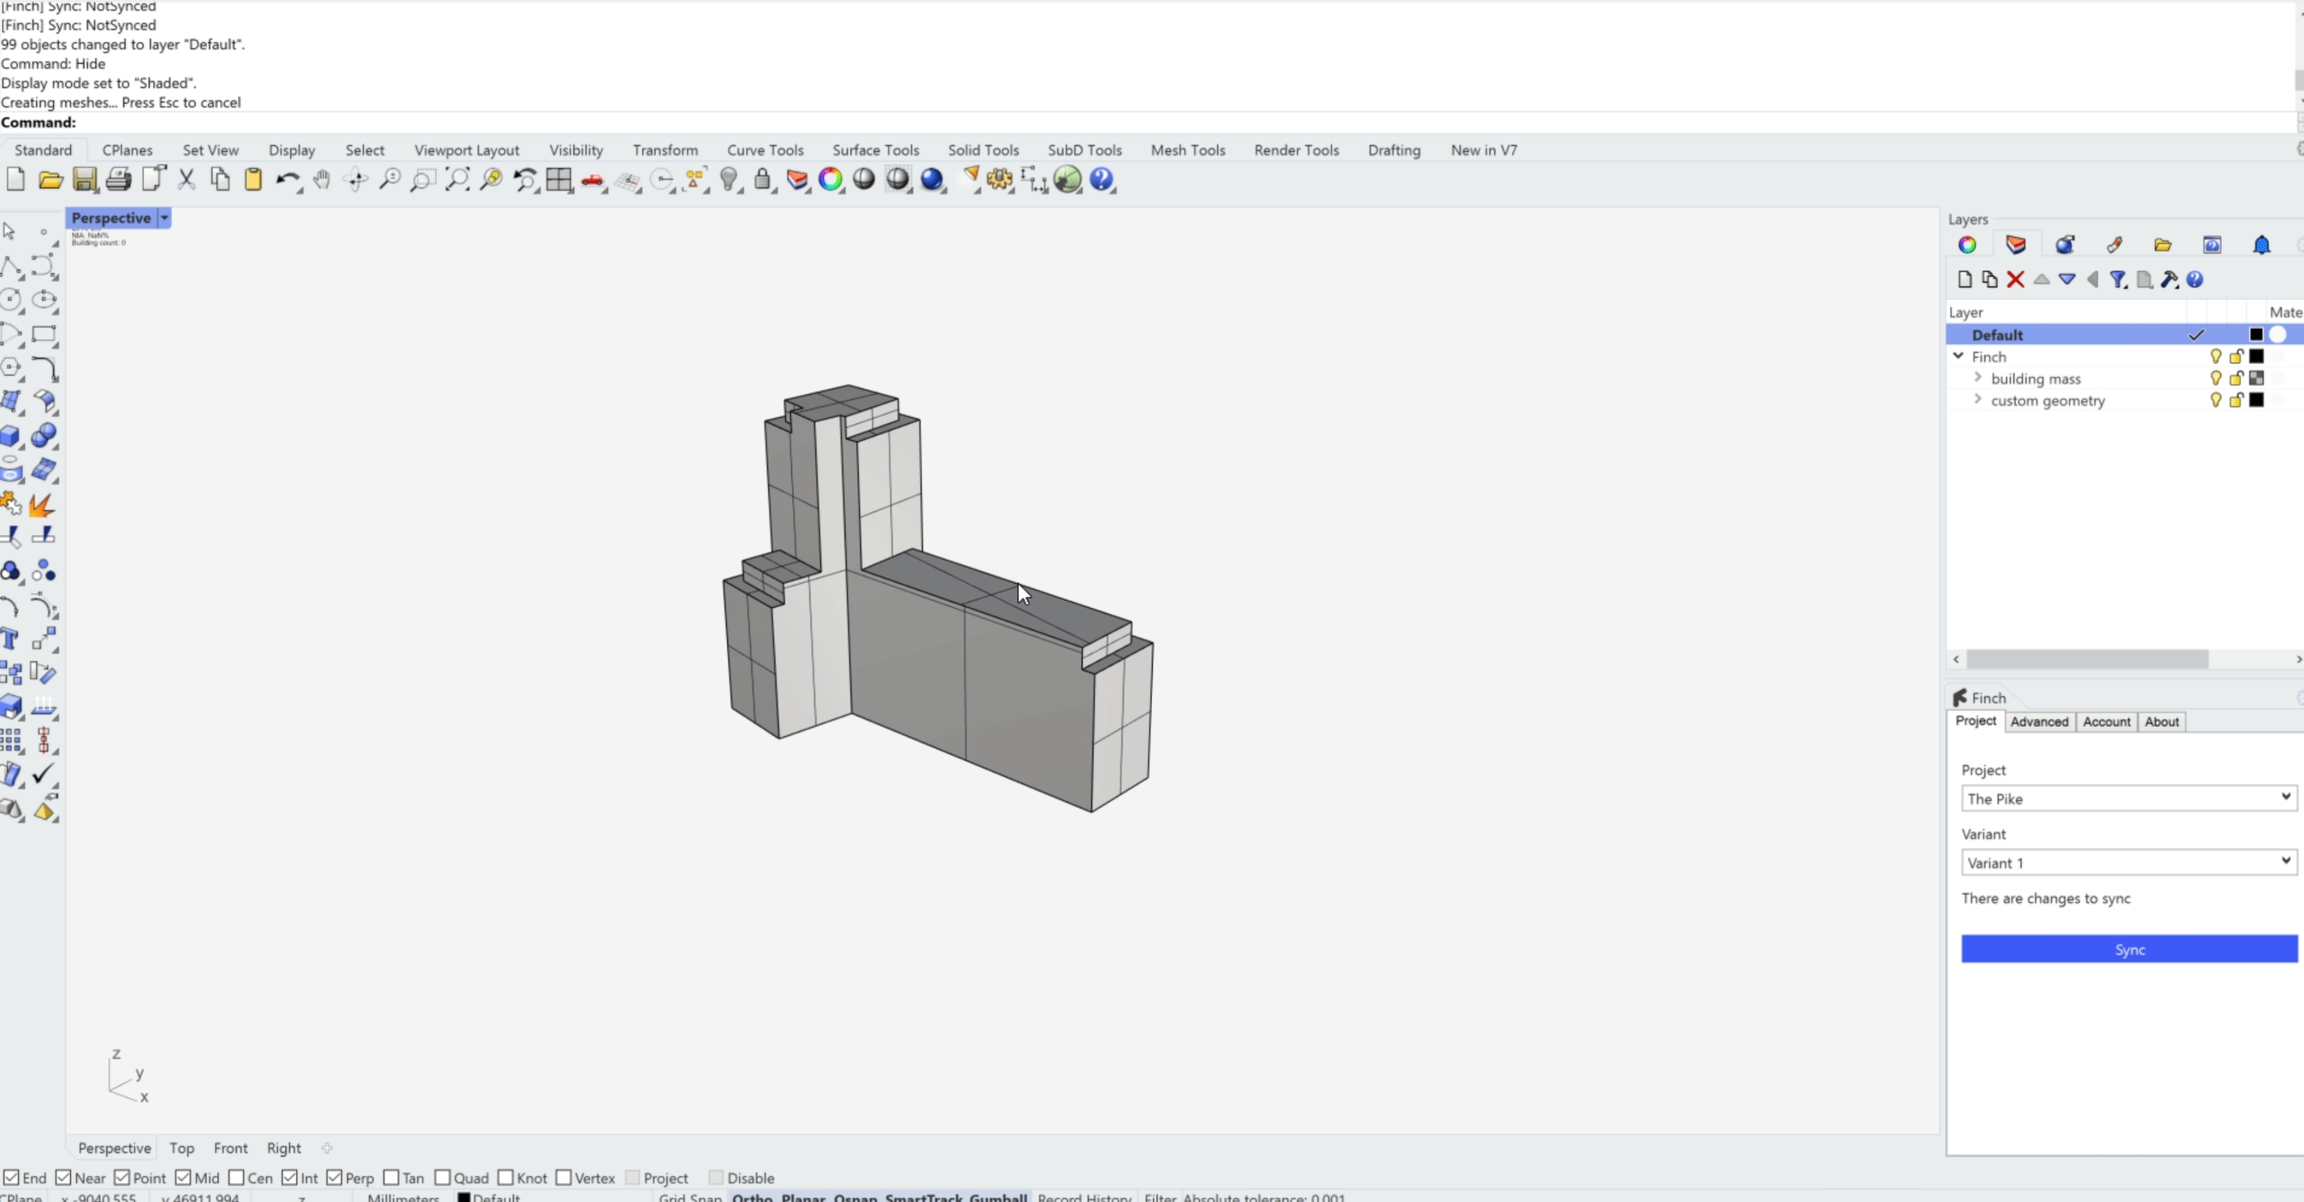Click the custom geometry layer color swatch
The image size is (2304, 1202).
tap(2256, 400)
